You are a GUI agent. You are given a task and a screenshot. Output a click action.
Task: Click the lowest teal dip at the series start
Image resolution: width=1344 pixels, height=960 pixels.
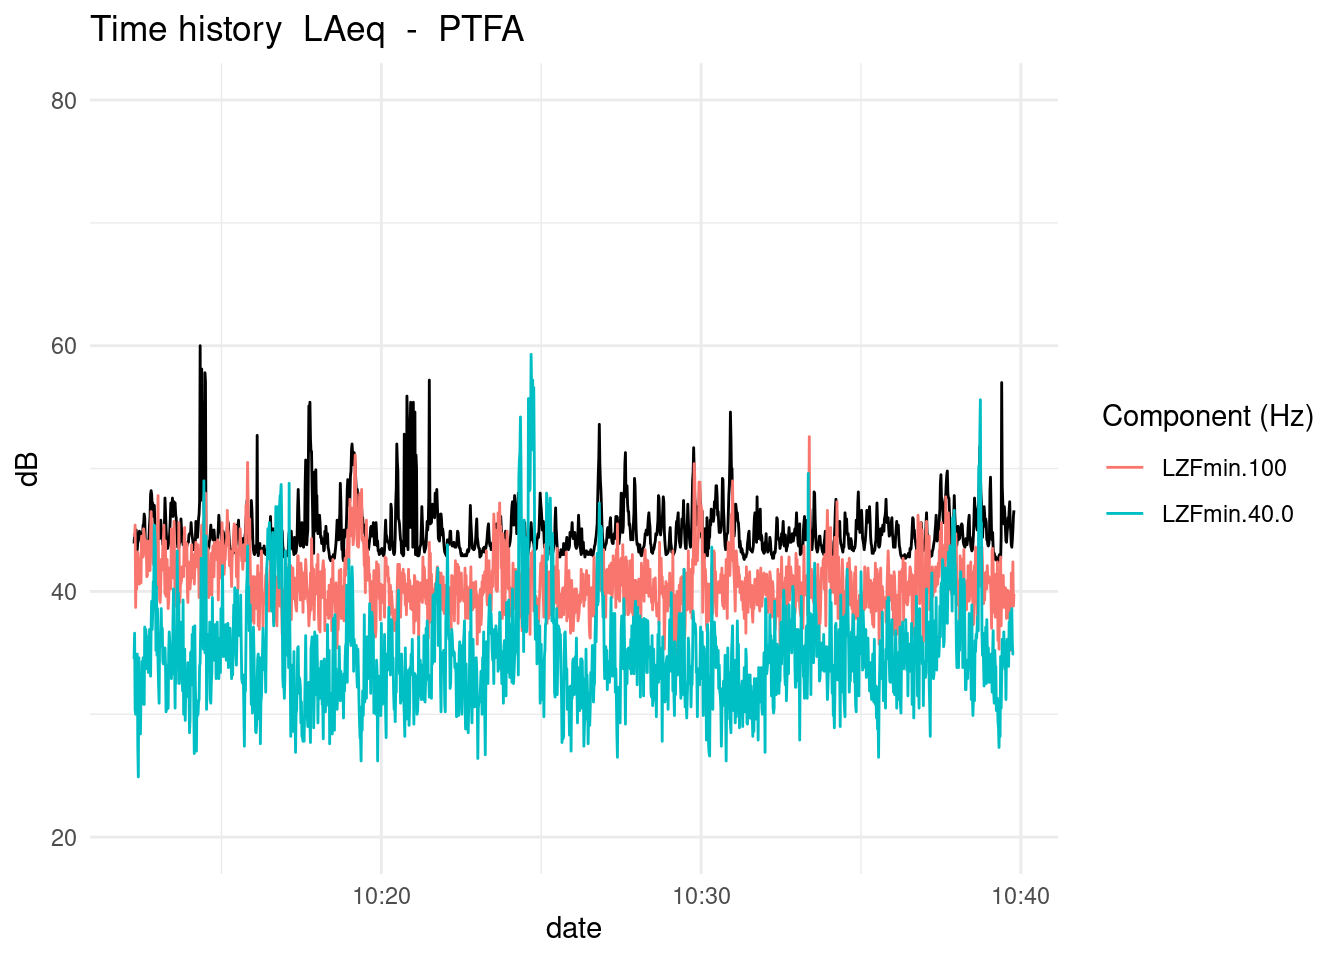pyautogui.click(x=138, y=775)
